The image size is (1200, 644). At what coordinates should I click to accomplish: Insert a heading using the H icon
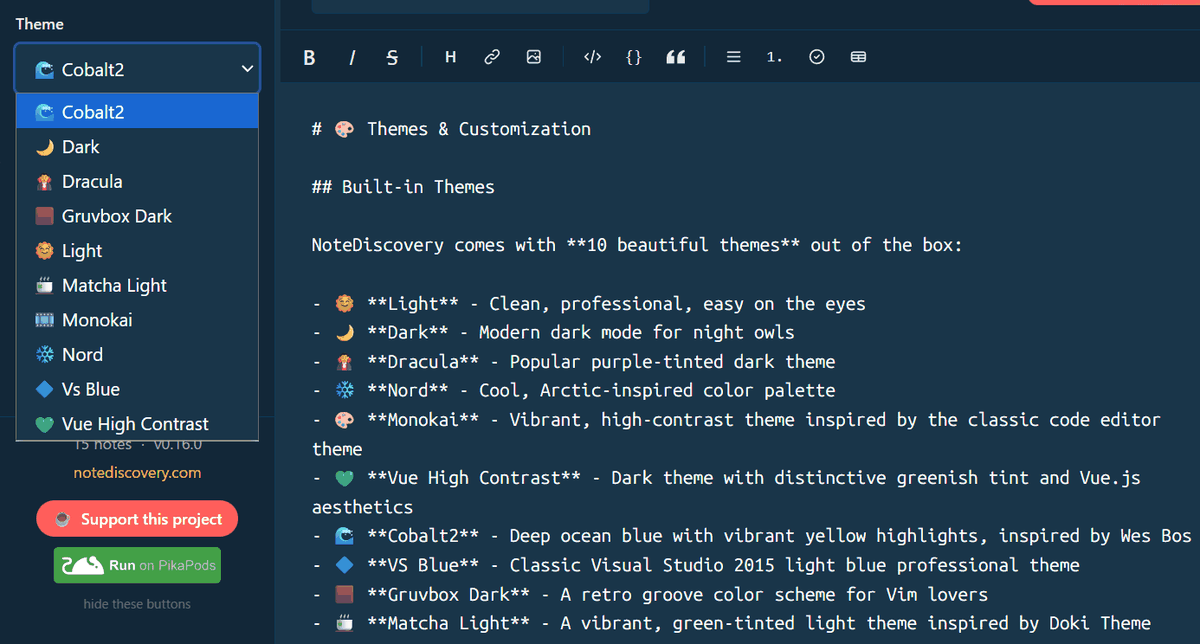coord(451,58)
